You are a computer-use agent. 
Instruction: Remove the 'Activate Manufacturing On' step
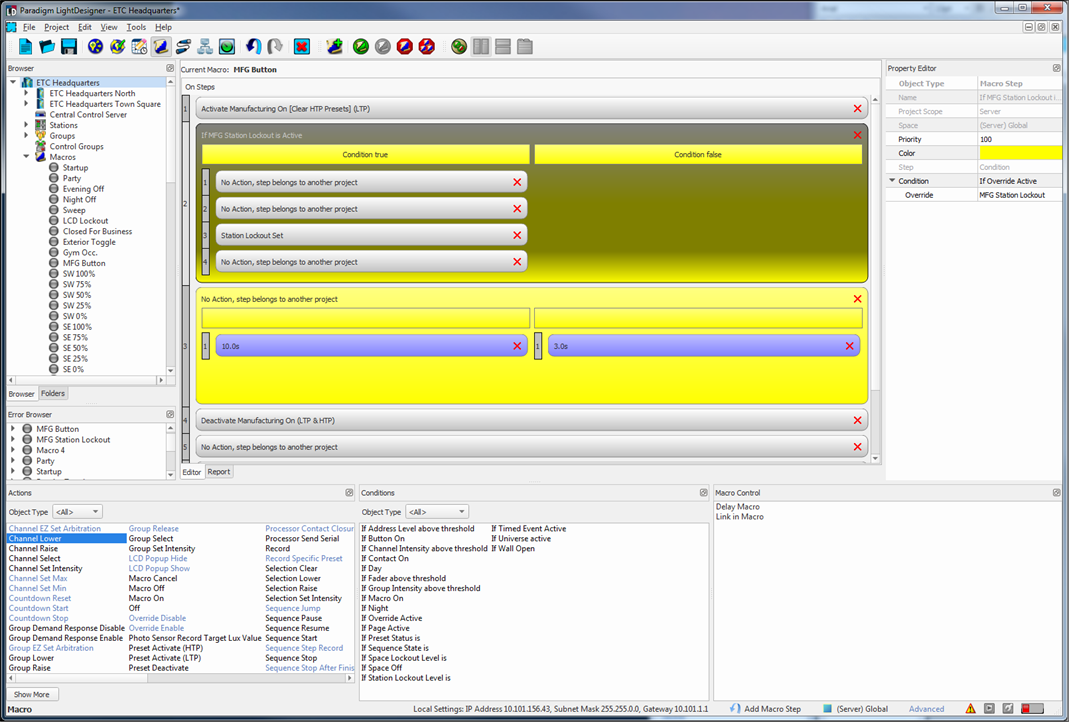pyautogui.click(x=857, y=108)
